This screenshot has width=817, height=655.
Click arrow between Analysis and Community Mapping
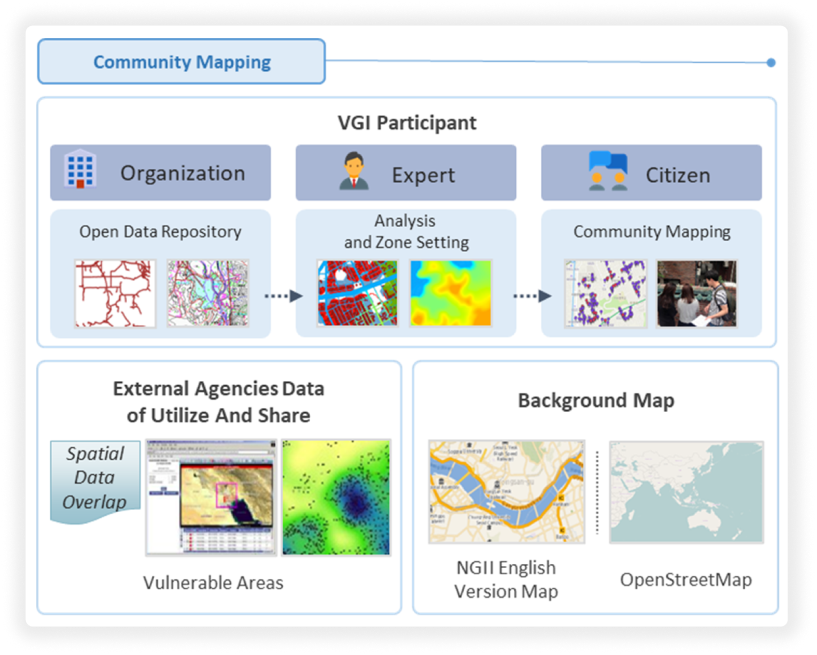(531, 296)
